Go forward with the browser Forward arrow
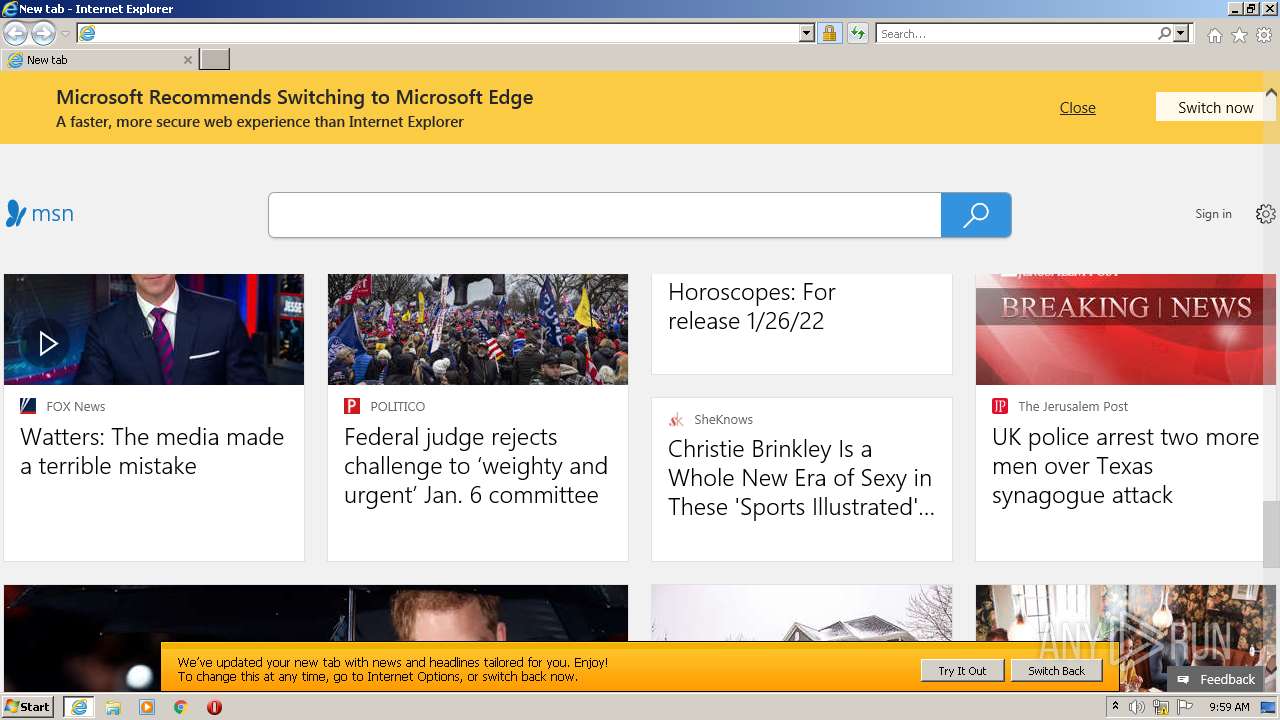Image resolution: width=1280 pixels, height=720 pixels. click(43, 33)
